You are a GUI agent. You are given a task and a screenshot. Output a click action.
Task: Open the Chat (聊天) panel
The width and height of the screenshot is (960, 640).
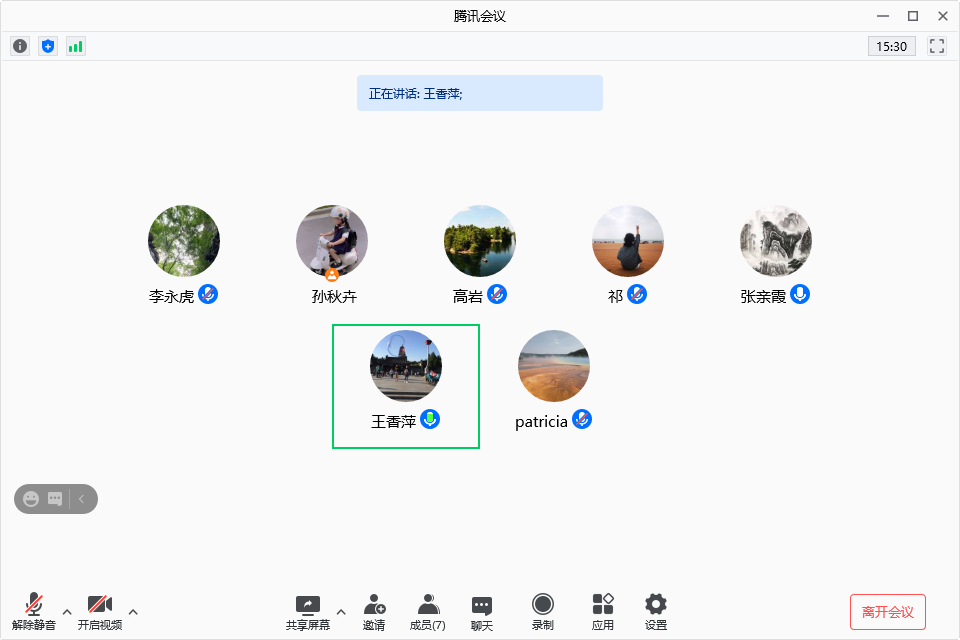click(x=482, y=610)
